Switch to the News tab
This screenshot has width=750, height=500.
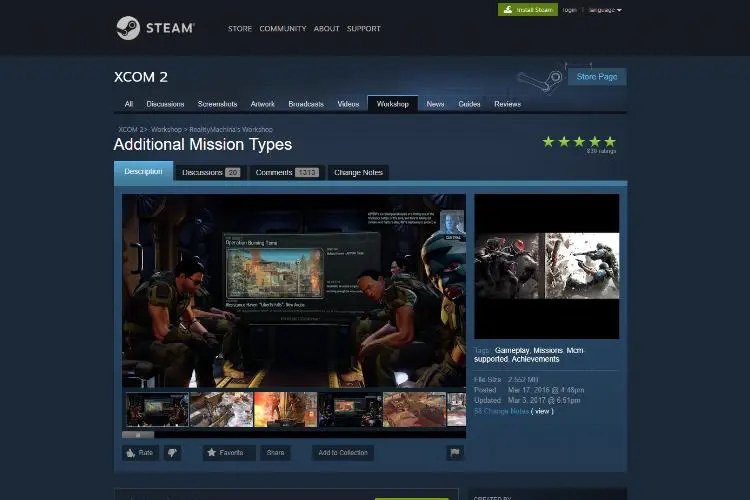(435, 104)
